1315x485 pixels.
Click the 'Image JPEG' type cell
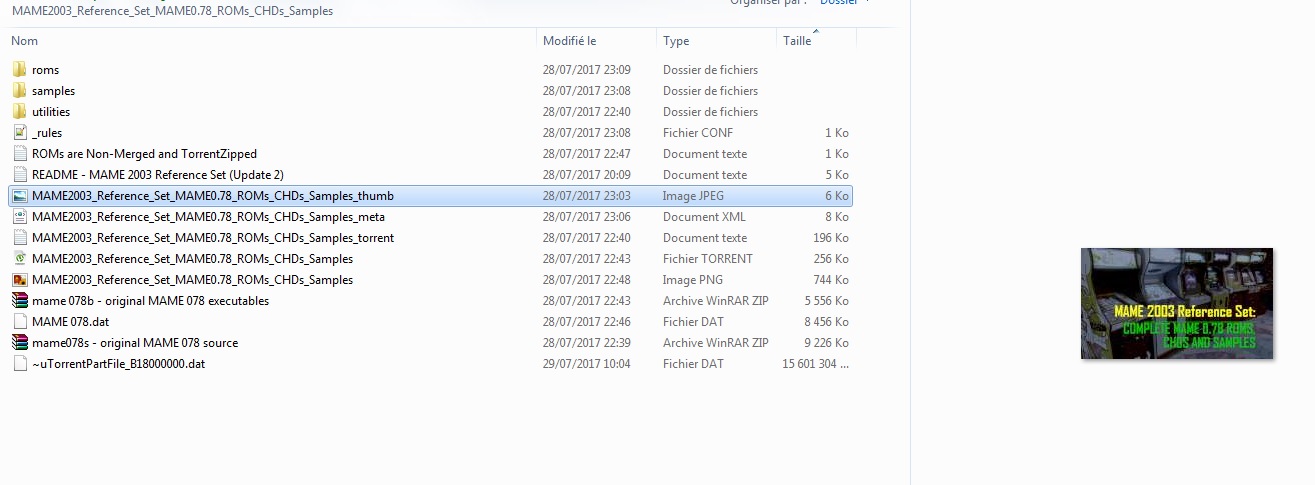click(x=693, y=196)
